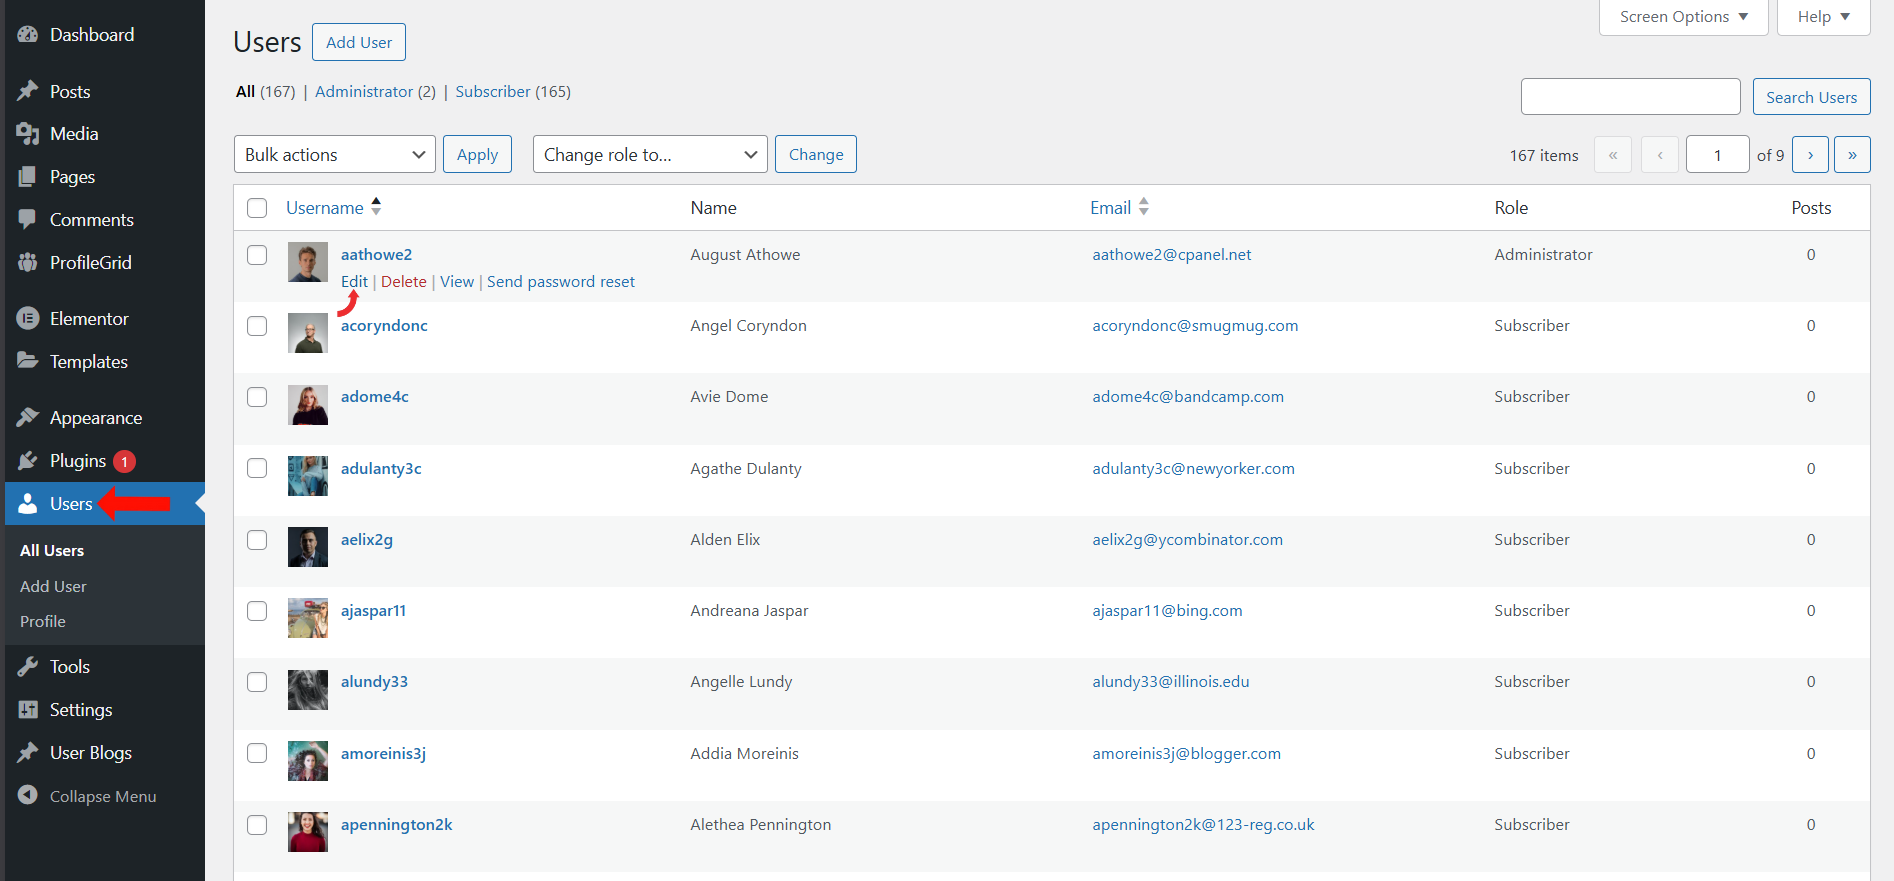Click the Plugins plug icon
The height and width of the screenshot is (881, 1894).
(28, 461)
